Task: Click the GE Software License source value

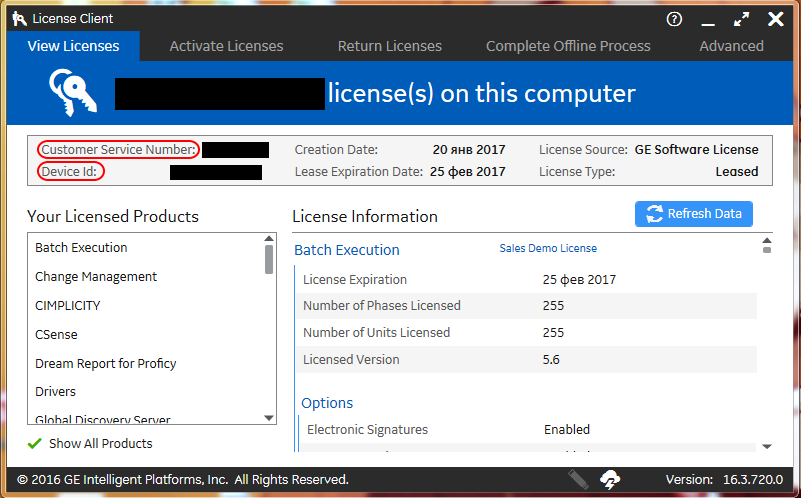Action: point(696,150)
